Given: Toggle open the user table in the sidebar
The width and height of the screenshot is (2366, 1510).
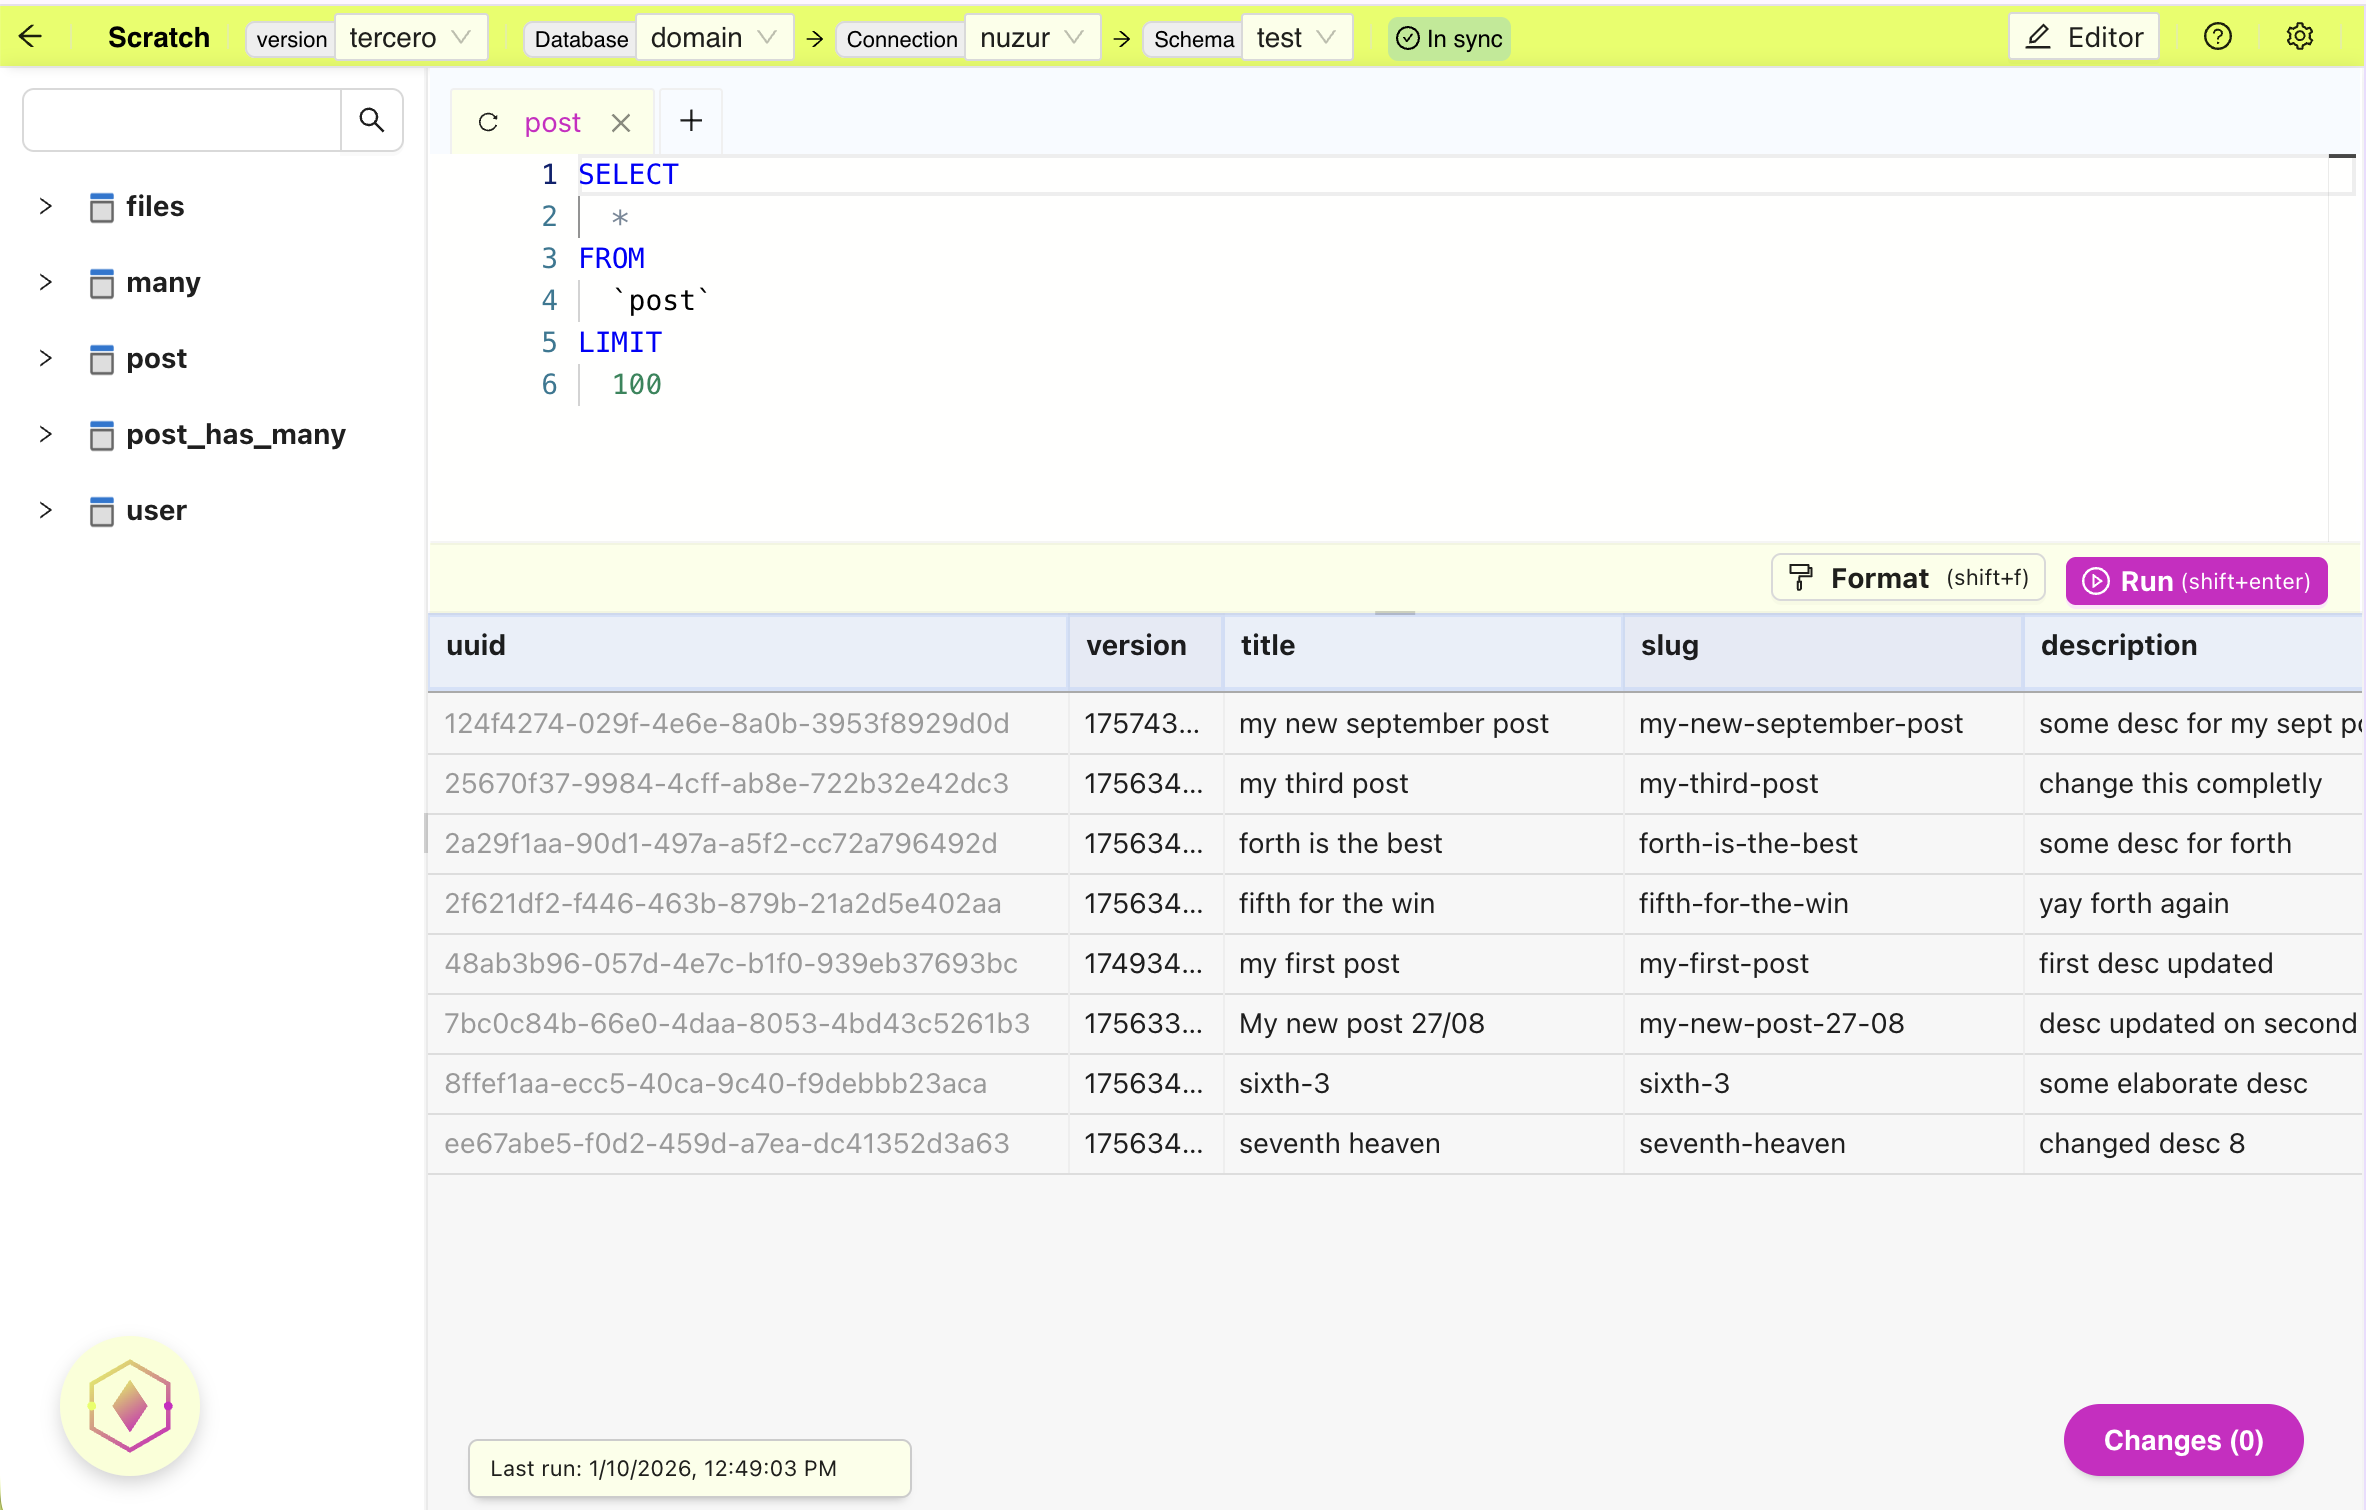Looking at the screenshot, I should click(45, 510).
